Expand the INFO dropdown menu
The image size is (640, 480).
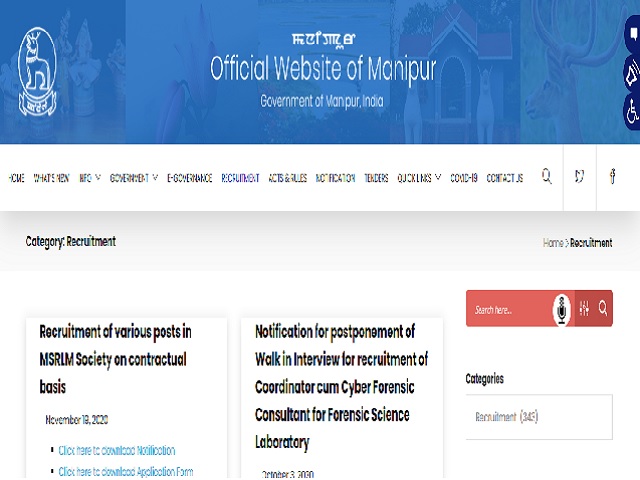click(x=89, y=178)
